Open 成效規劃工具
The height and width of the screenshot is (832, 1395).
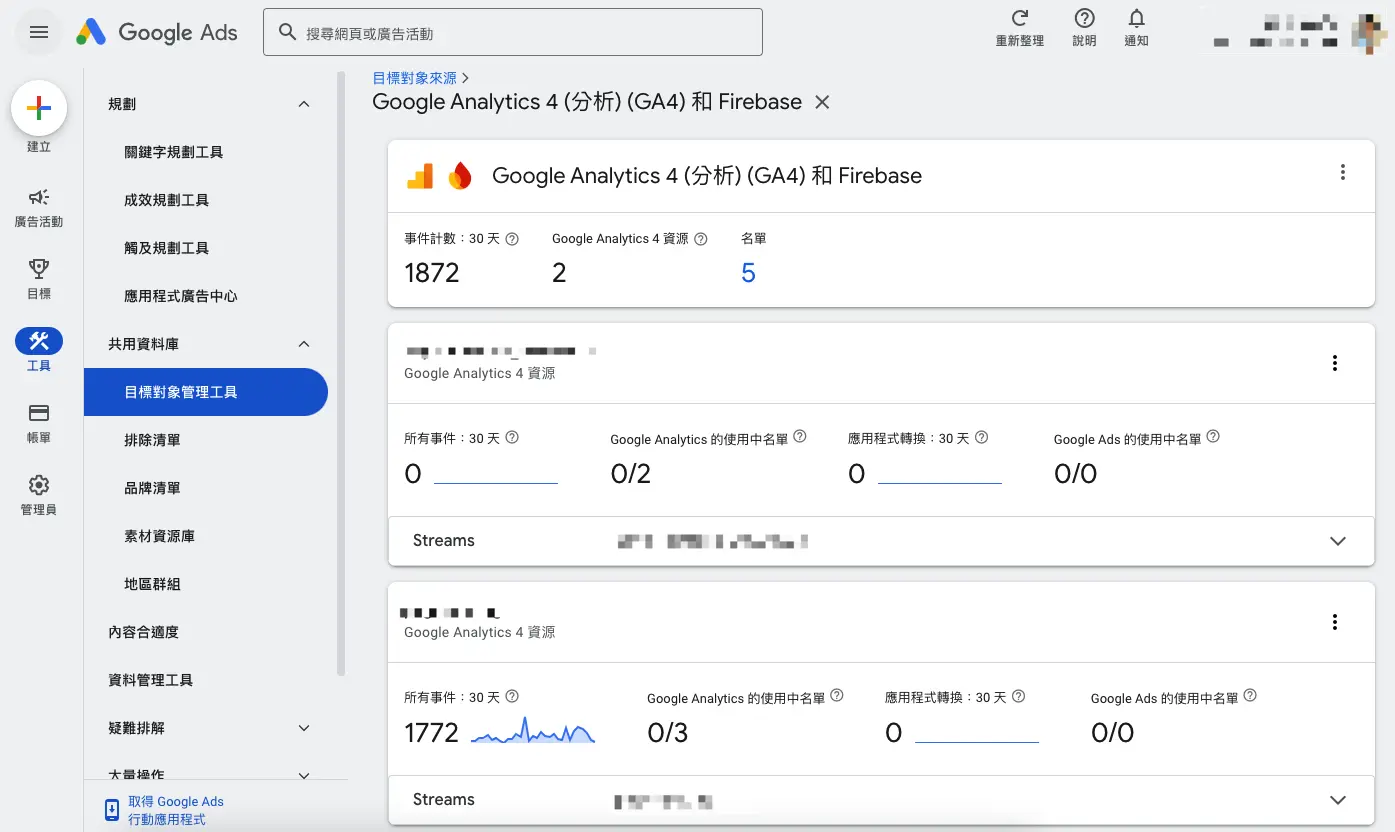point(167,200)
